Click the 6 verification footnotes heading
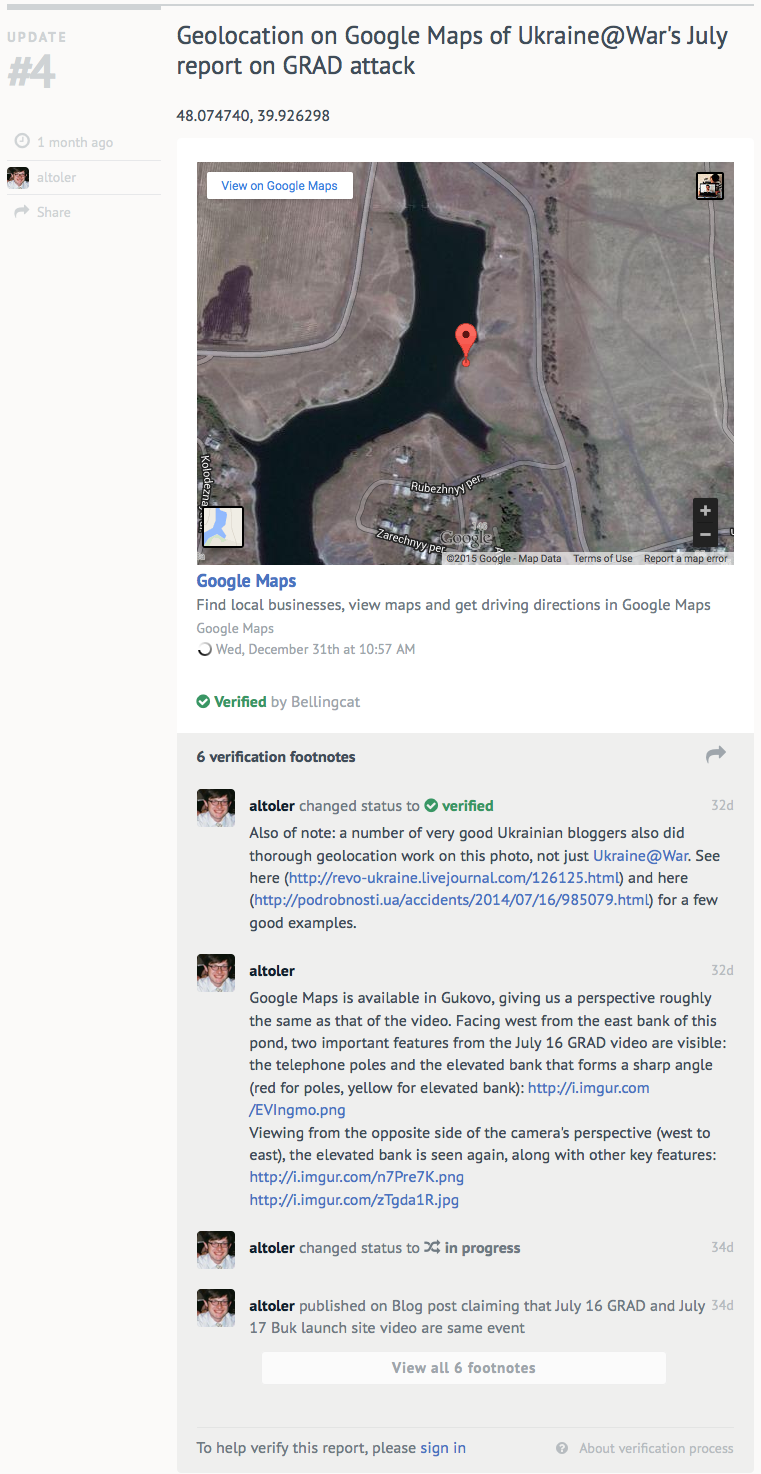 [x=276, y=757]
